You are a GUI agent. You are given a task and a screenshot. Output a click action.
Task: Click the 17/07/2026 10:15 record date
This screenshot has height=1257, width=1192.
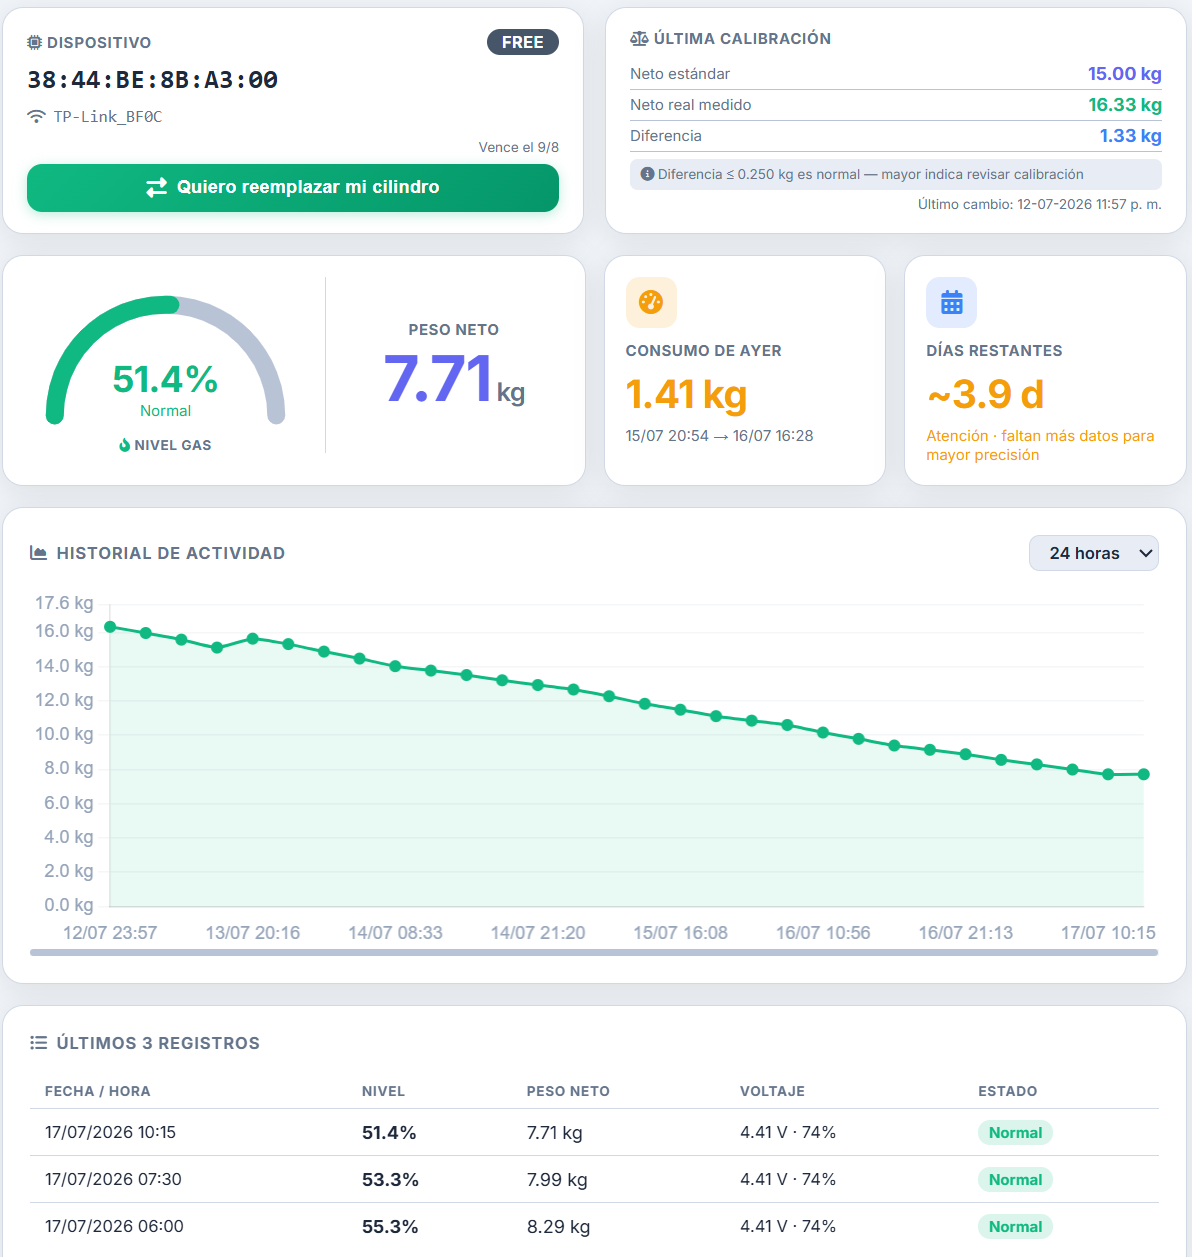pyautogui.click(x=110, y=1132)
